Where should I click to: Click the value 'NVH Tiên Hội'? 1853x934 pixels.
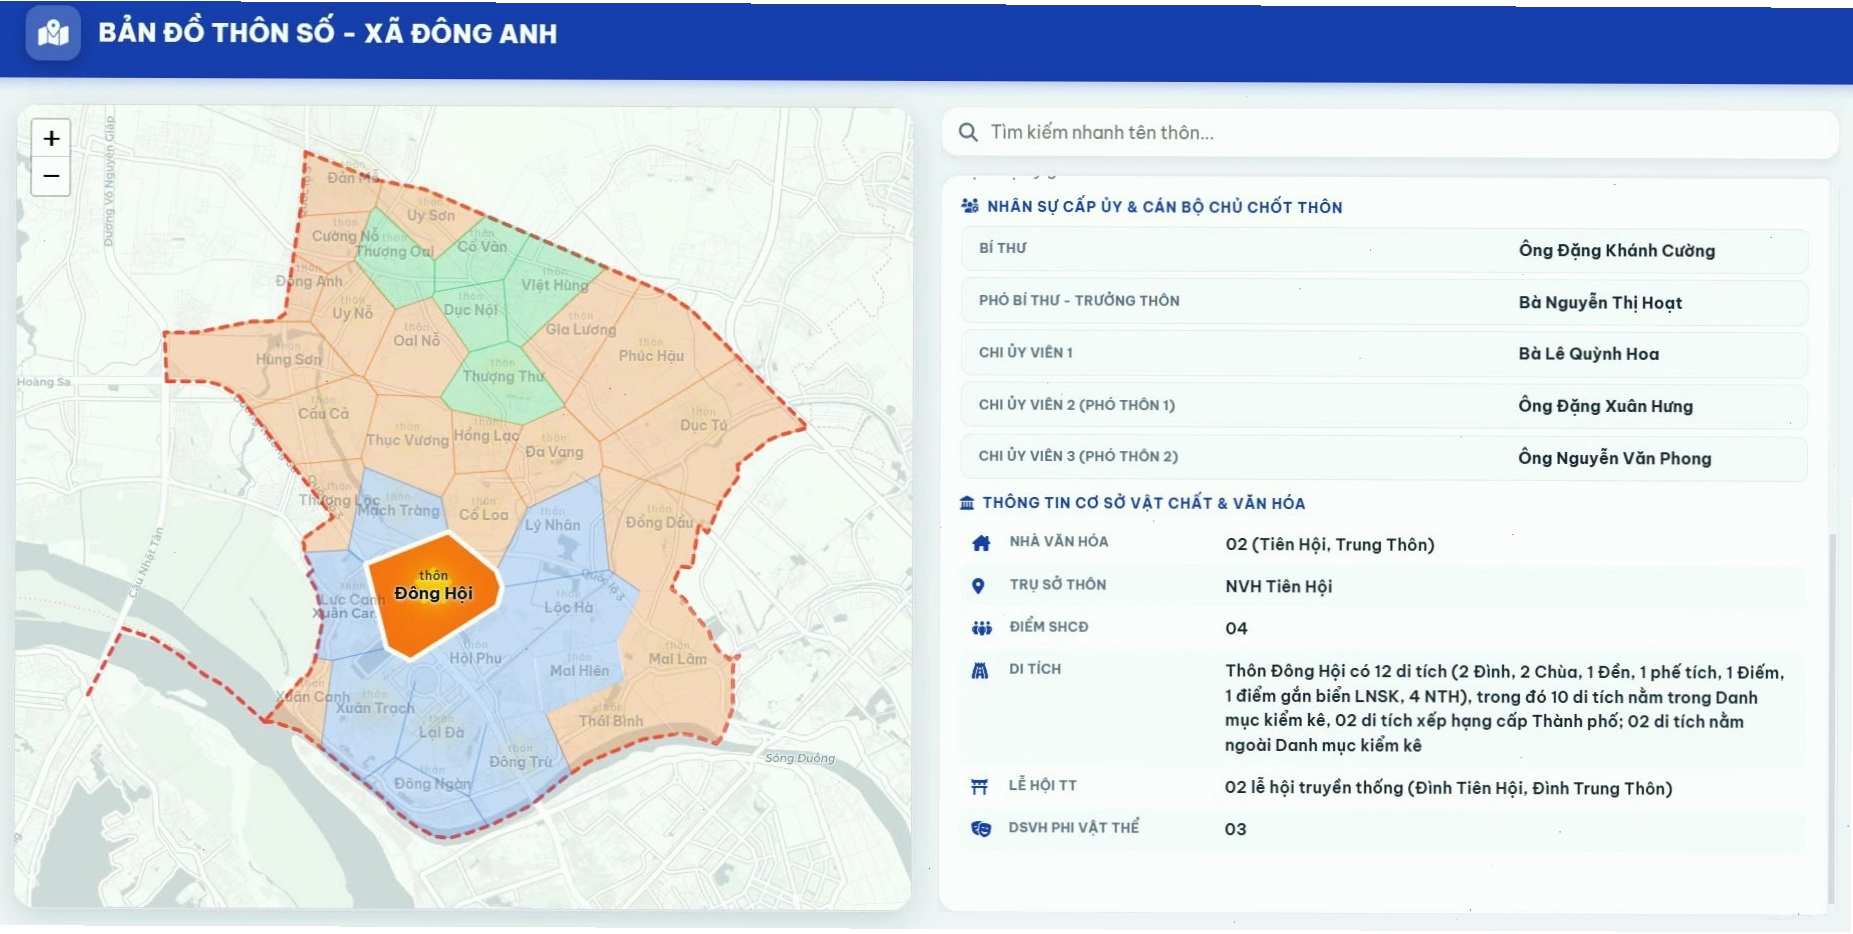click(1278, 586)
